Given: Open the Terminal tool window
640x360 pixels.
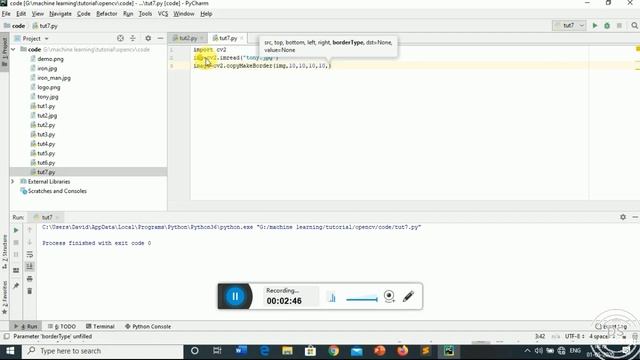Looking at the screenshot, I should [x=100, y=326].
